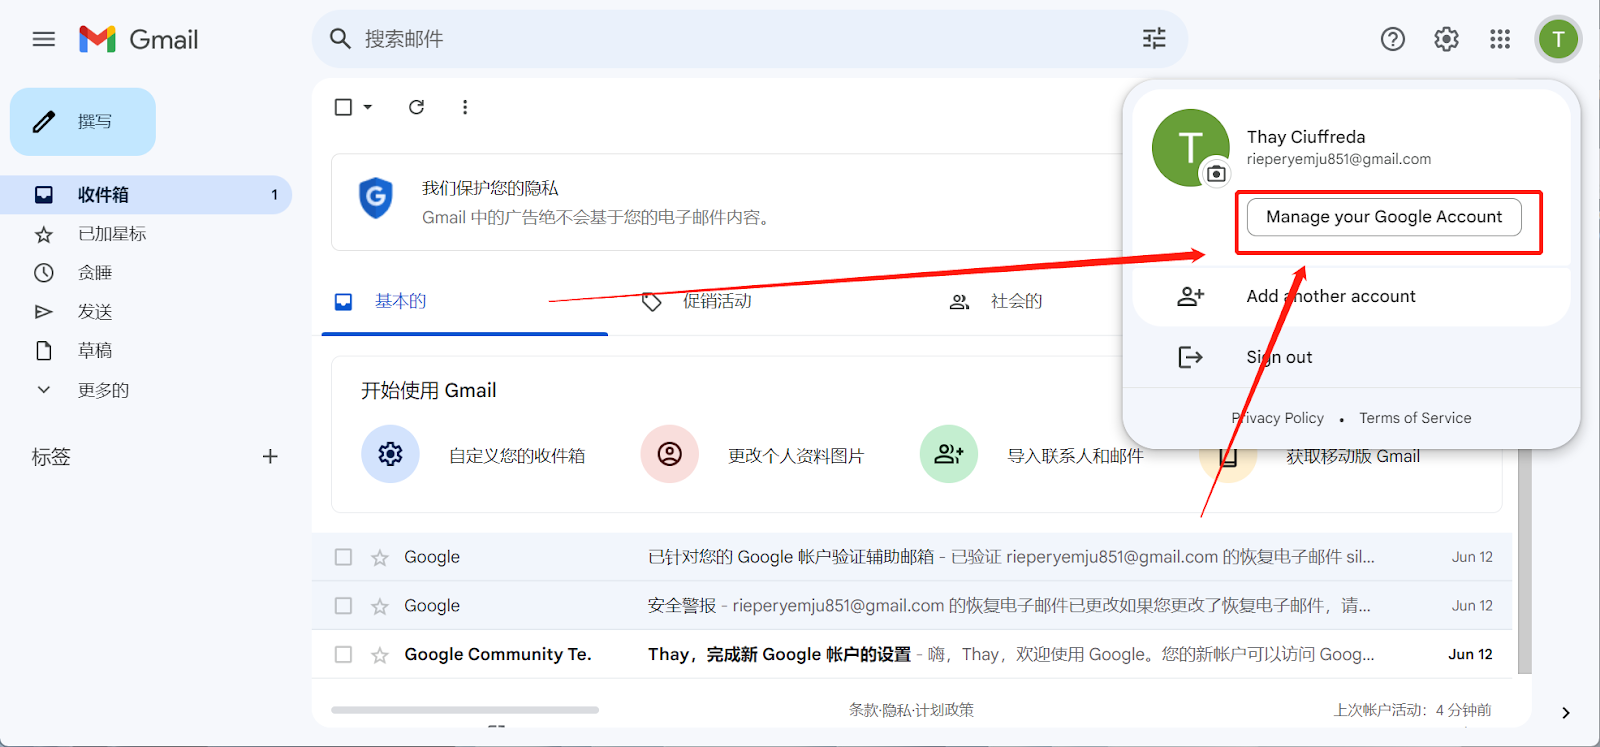
Task: Click the vertical scrollbar on inbox
Action: (1524, 560)
